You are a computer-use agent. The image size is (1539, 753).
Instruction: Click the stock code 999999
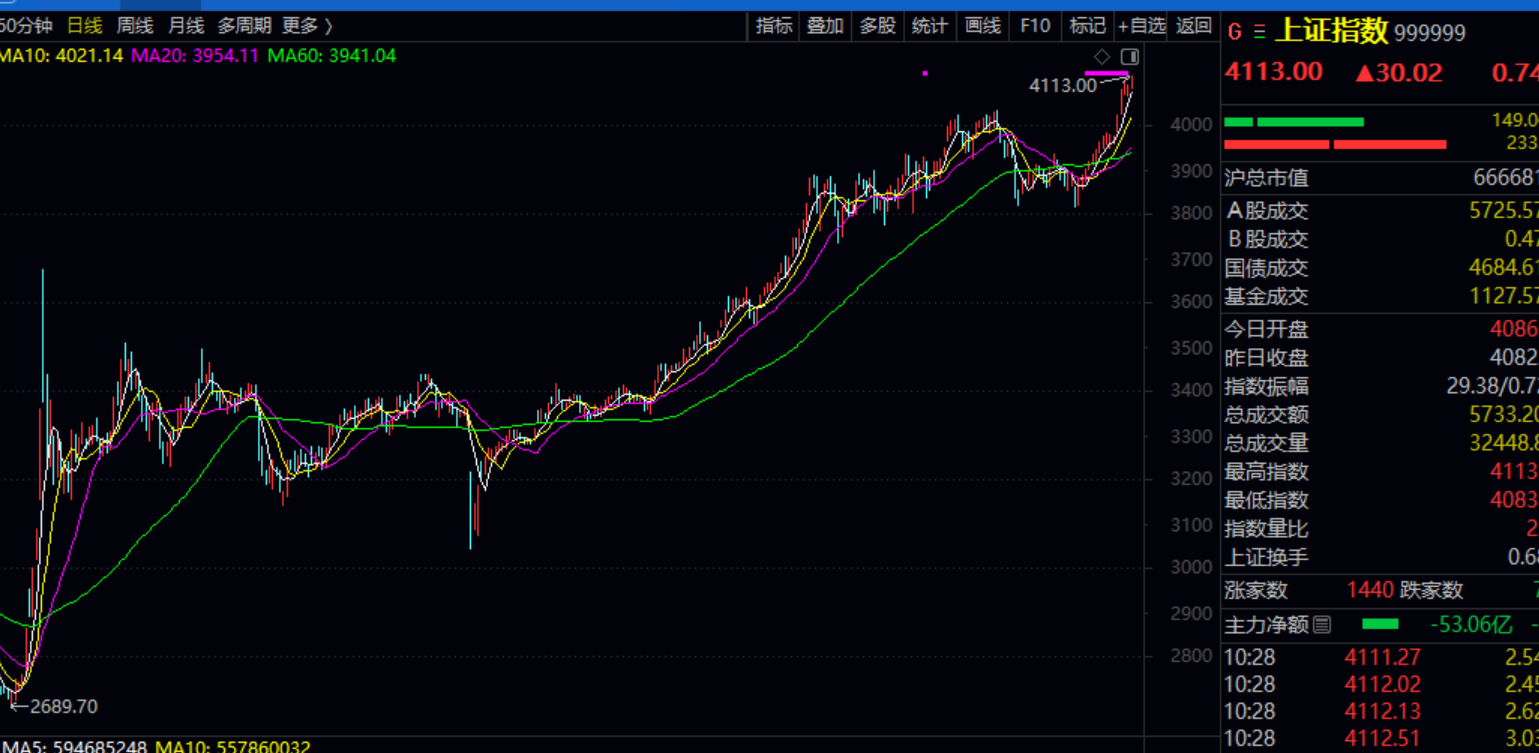coord(1430,33)
